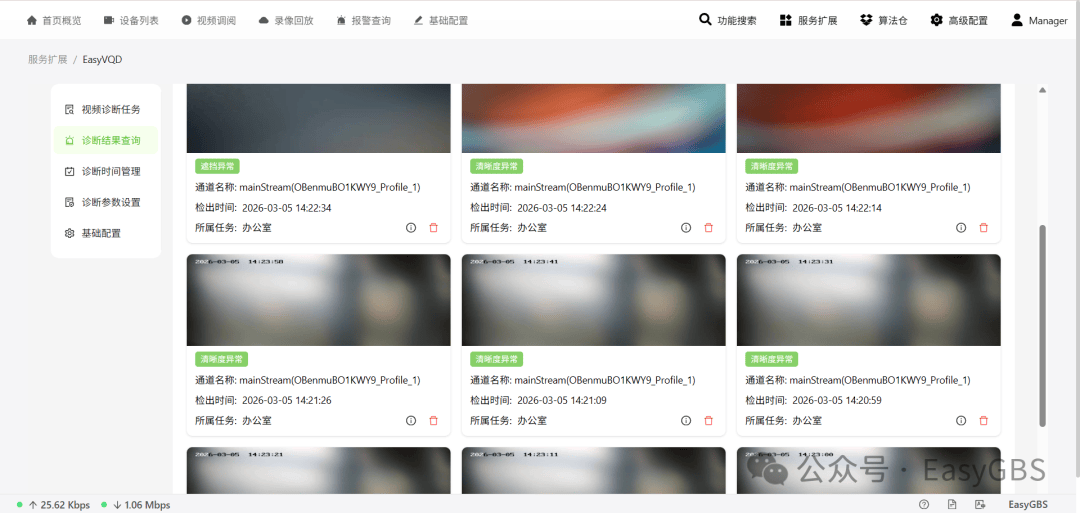
Task: Open 功能搜索 function search
Action: [728, 21]
